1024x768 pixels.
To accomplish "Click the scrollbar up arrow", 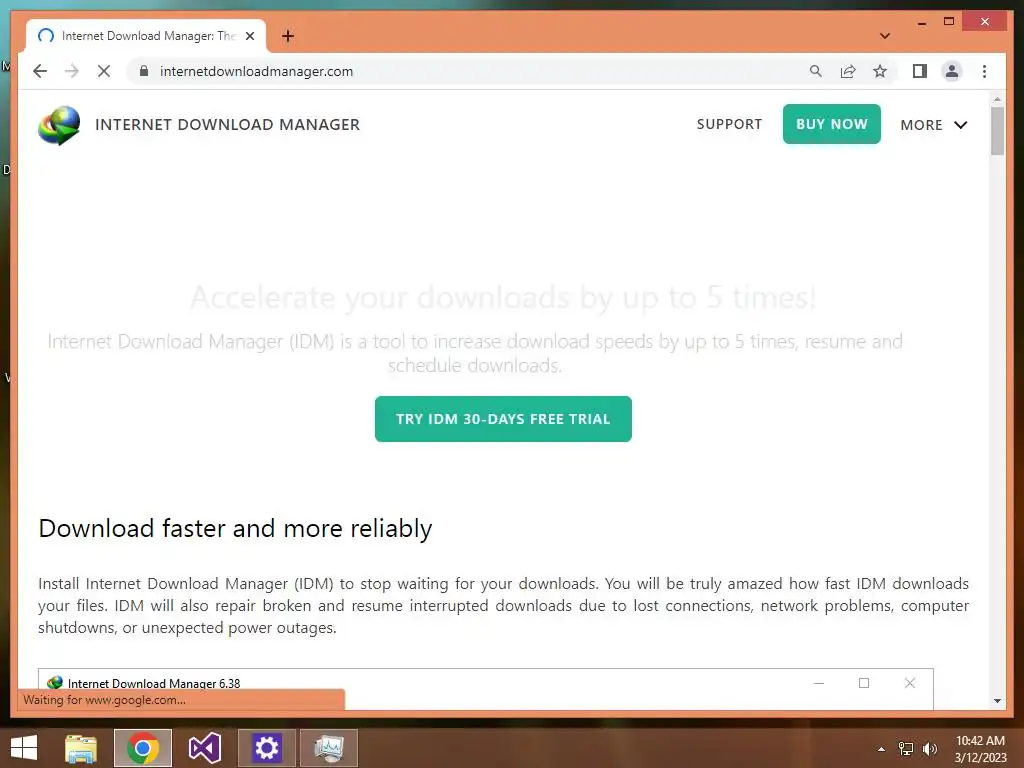I will 997,99.
